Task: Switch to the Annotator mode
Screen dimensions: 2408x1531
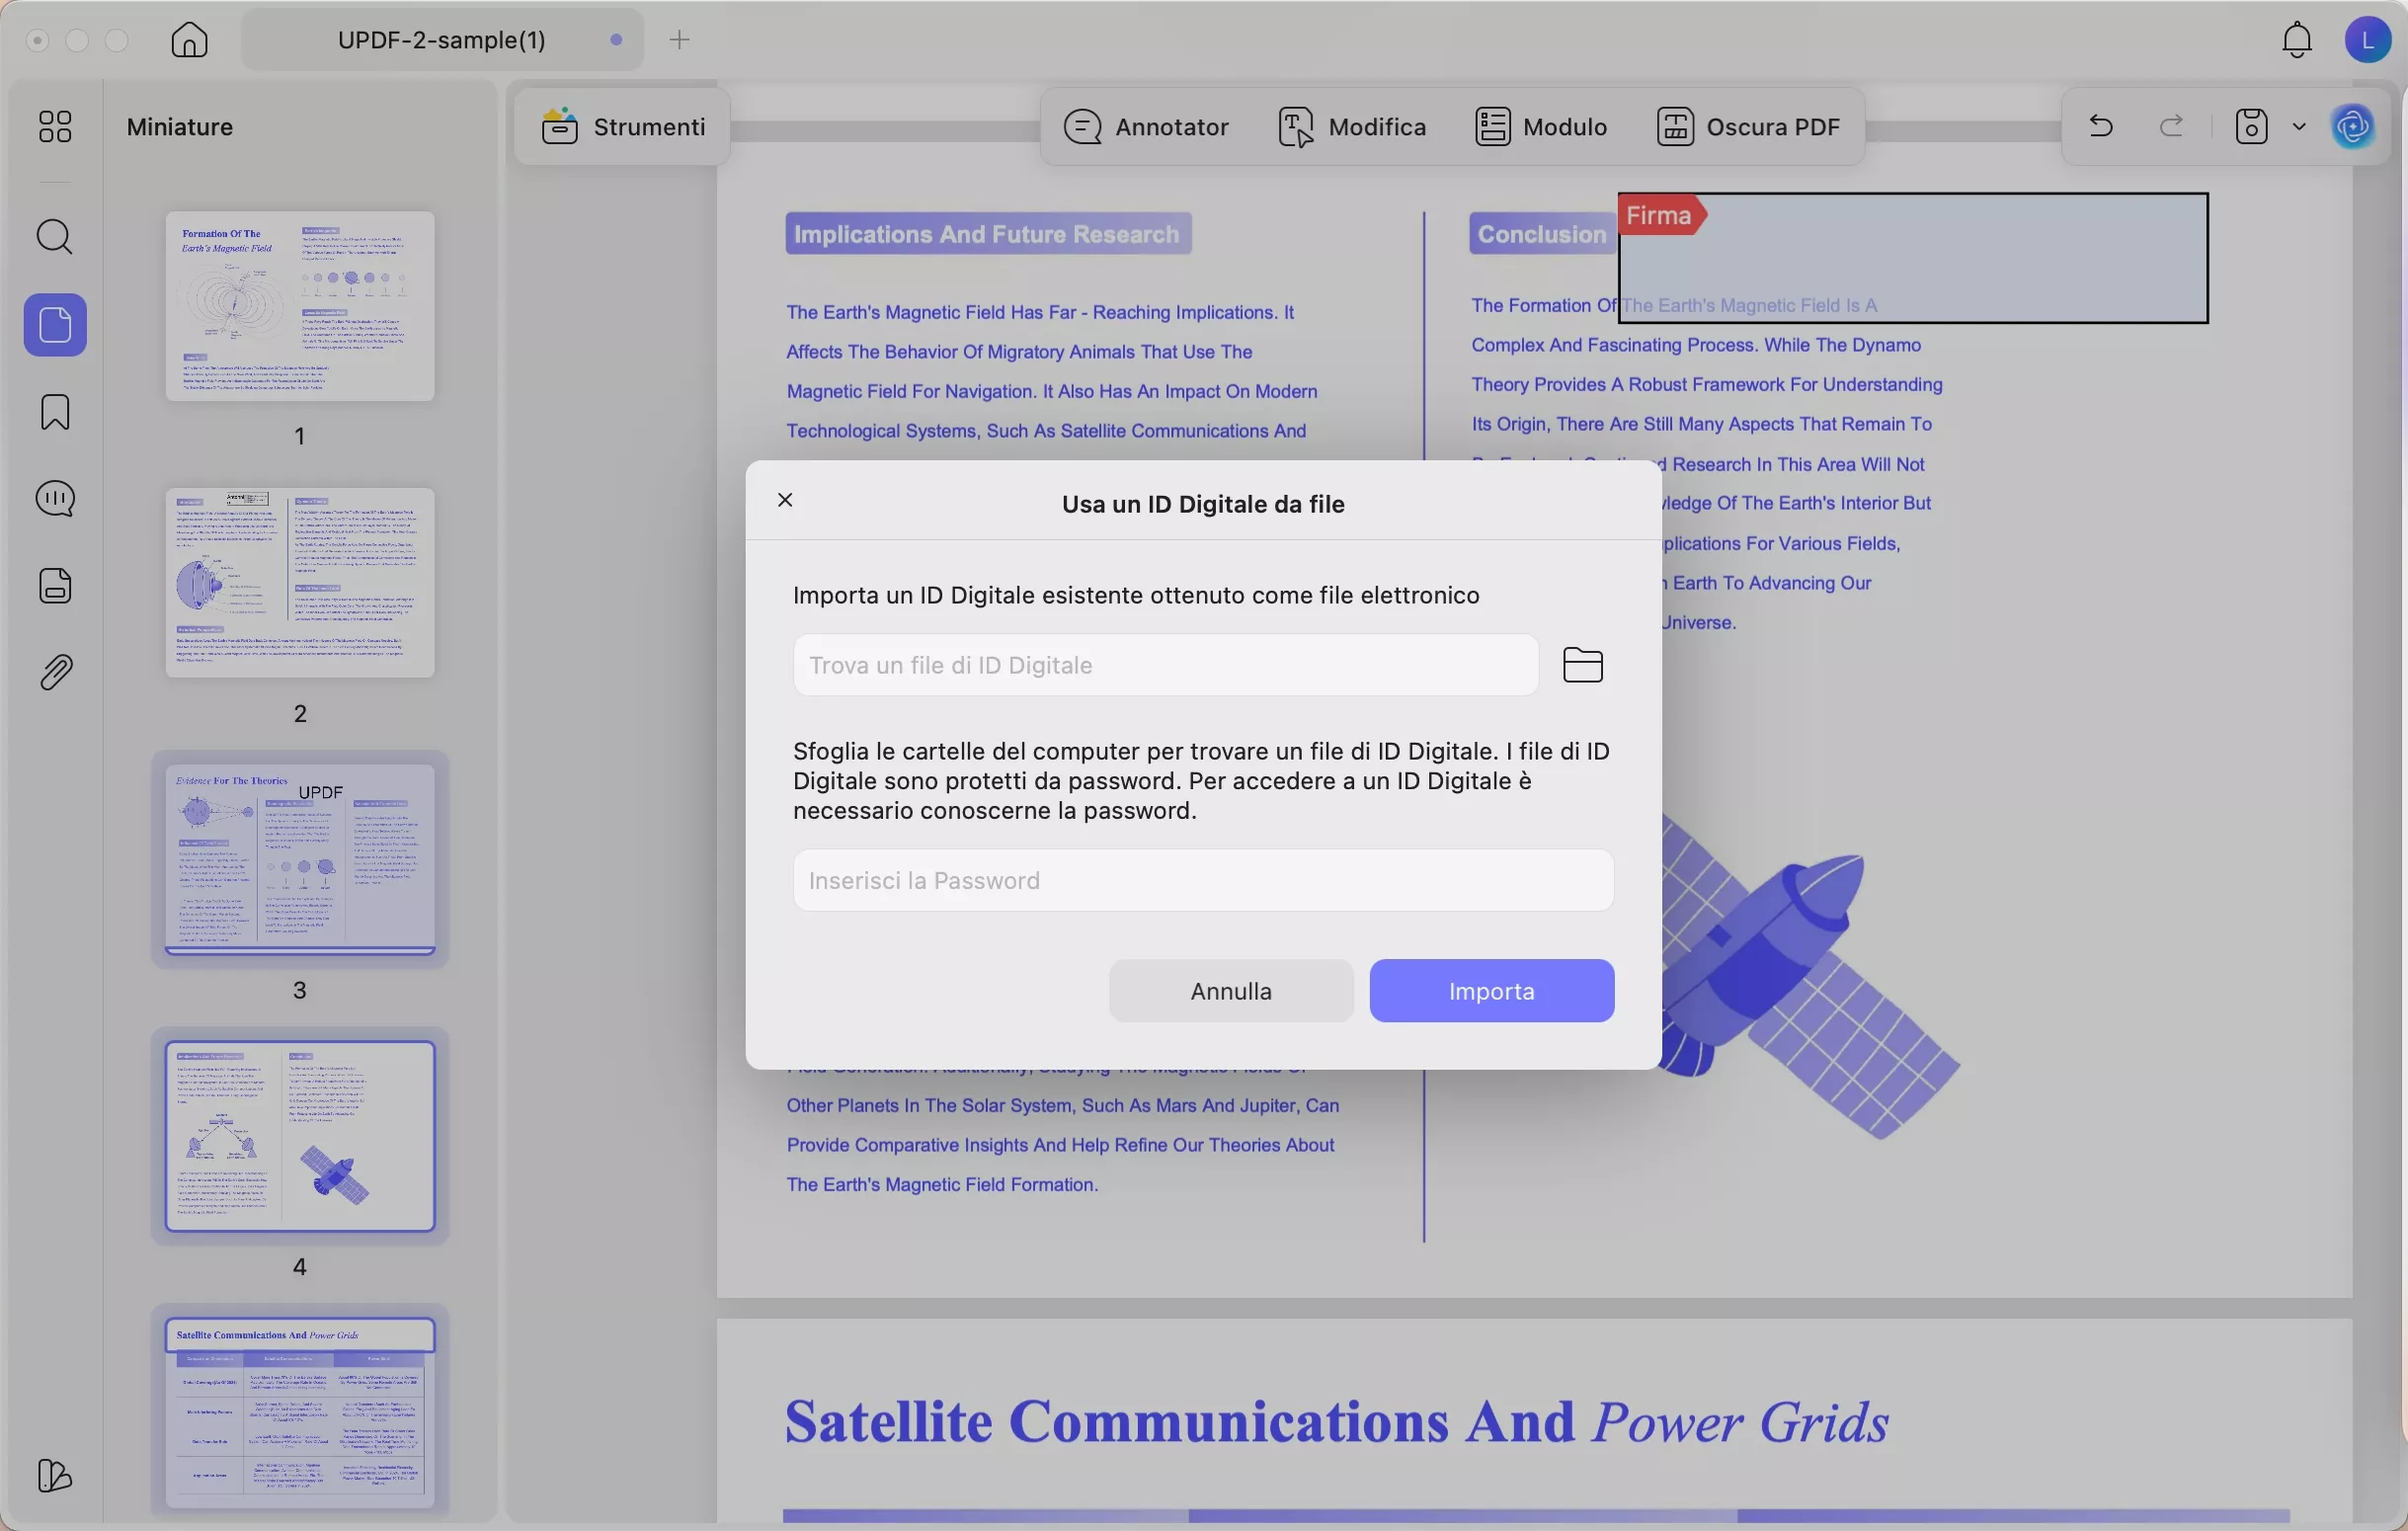Action: coord(1146,126)
